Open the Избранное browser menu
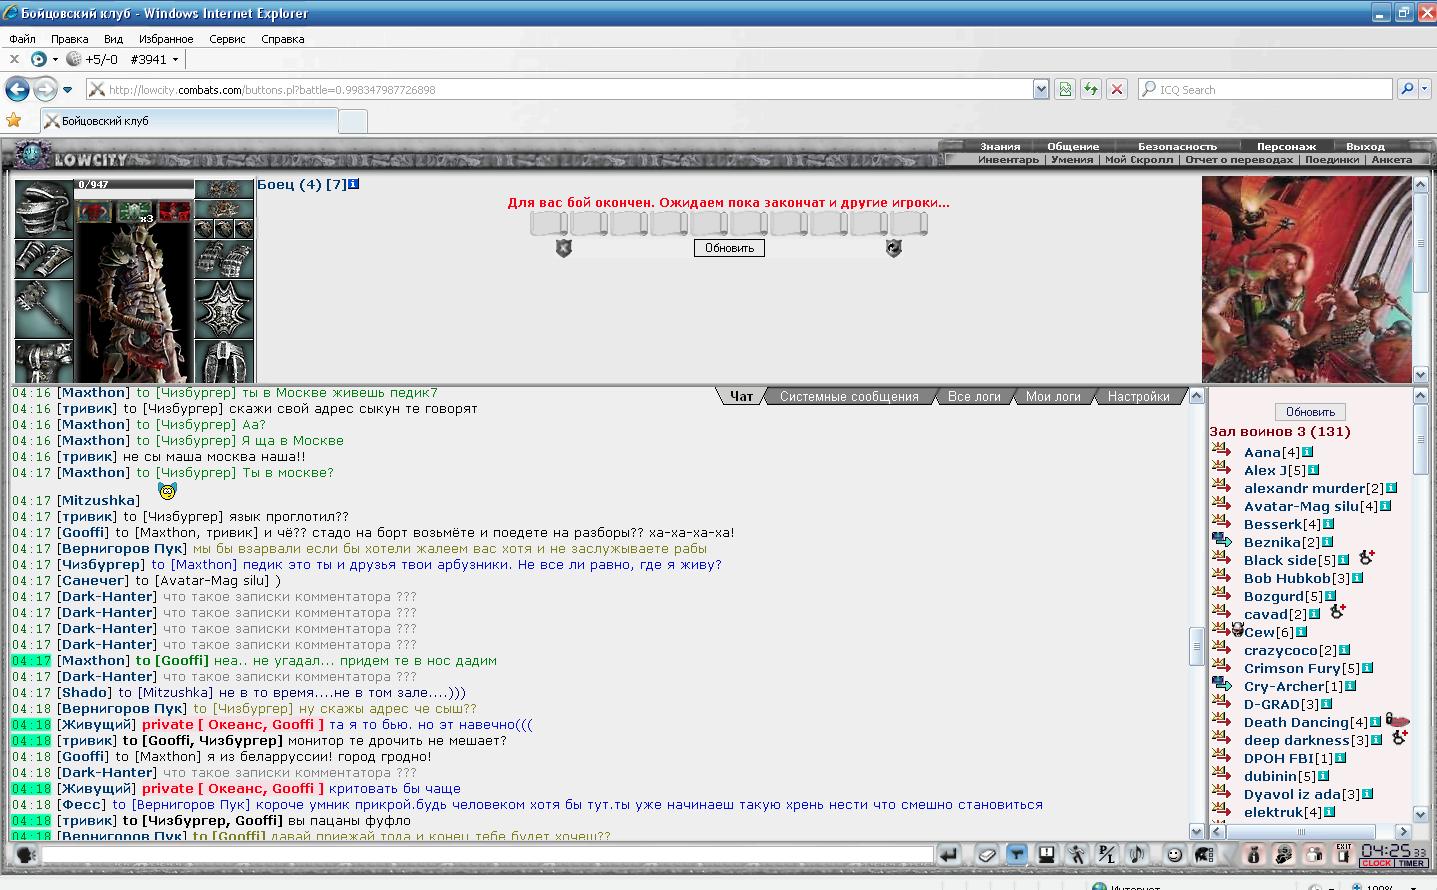 pos(166,39)
